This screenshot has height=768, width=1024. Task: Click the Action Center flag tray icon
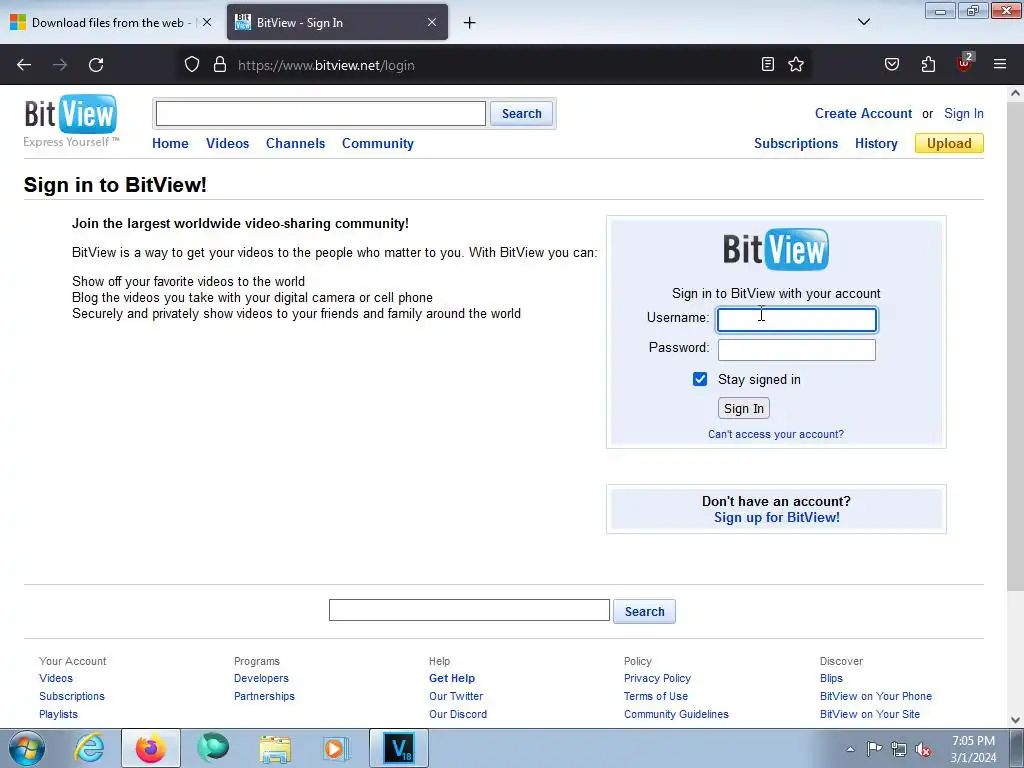[874, 749]
